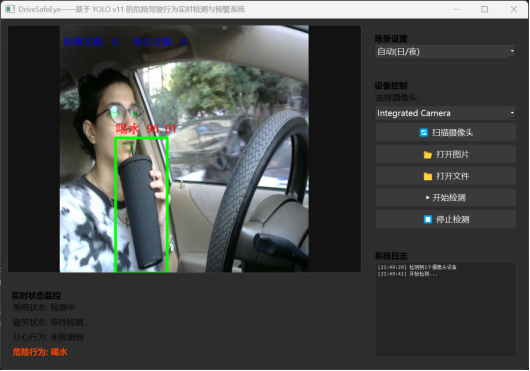
Task: Click inside the 系统日志 log text area
Action: click(x=445, y=310)
